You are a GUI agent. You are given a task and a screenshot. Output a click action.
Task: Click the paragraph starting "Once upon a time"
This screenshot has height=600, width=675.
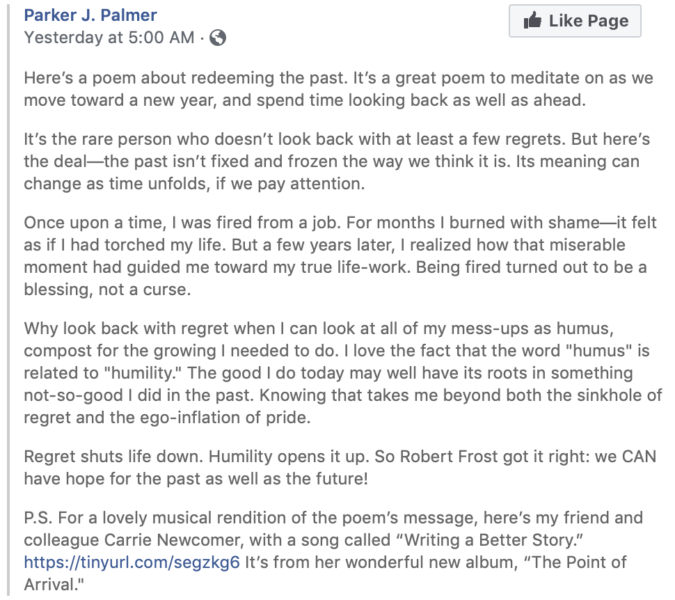pyautogui.click(x=340, y=256)
